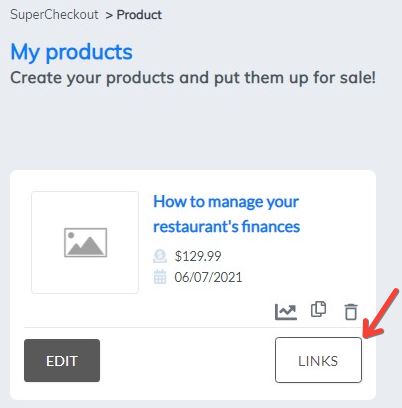Click the $129.99 price text
402x408 pixels.
198,256
